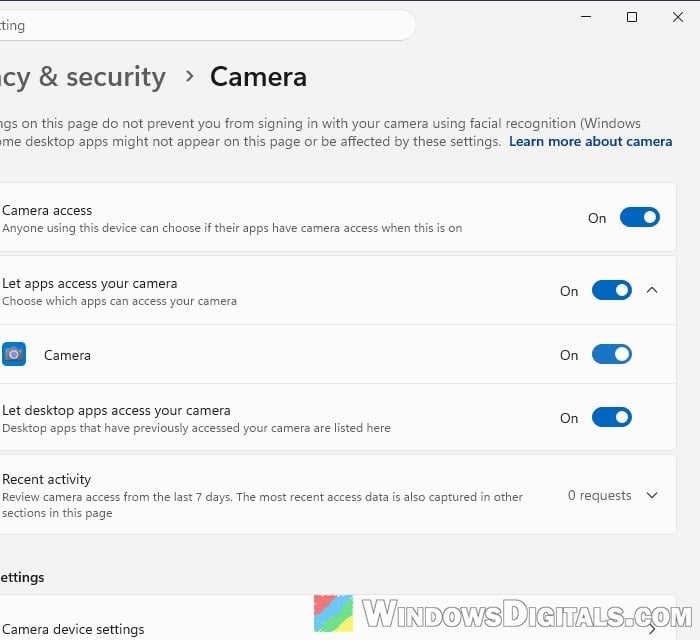Toggle Let apps access your camera switch
700x640 pixels.
pos(612,291)
